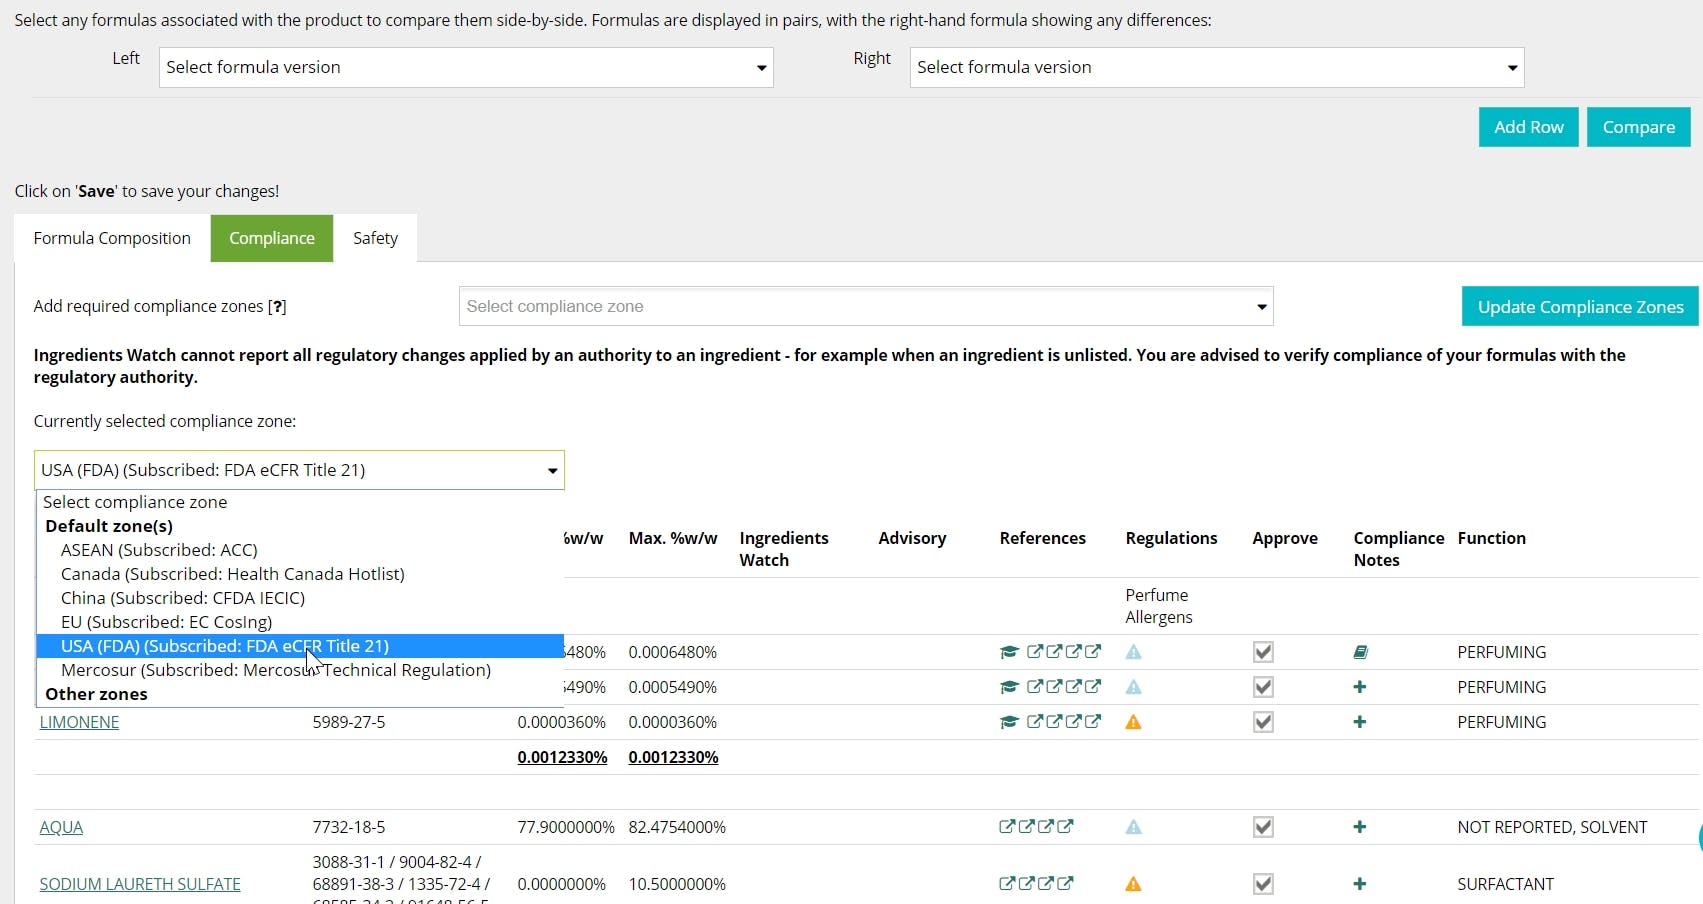Add compliance note for AQUA with plus icon
This screenshot has width=1703, height=904.
(1360, 827)
